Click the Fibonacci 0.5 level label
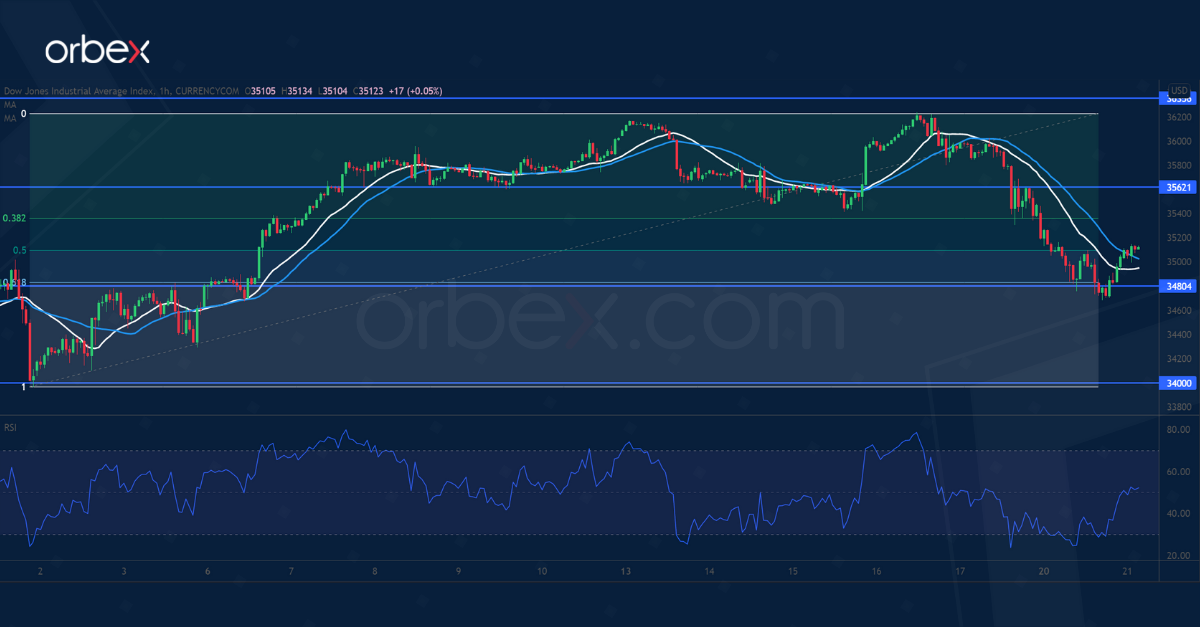 click(x=20, y=250)
